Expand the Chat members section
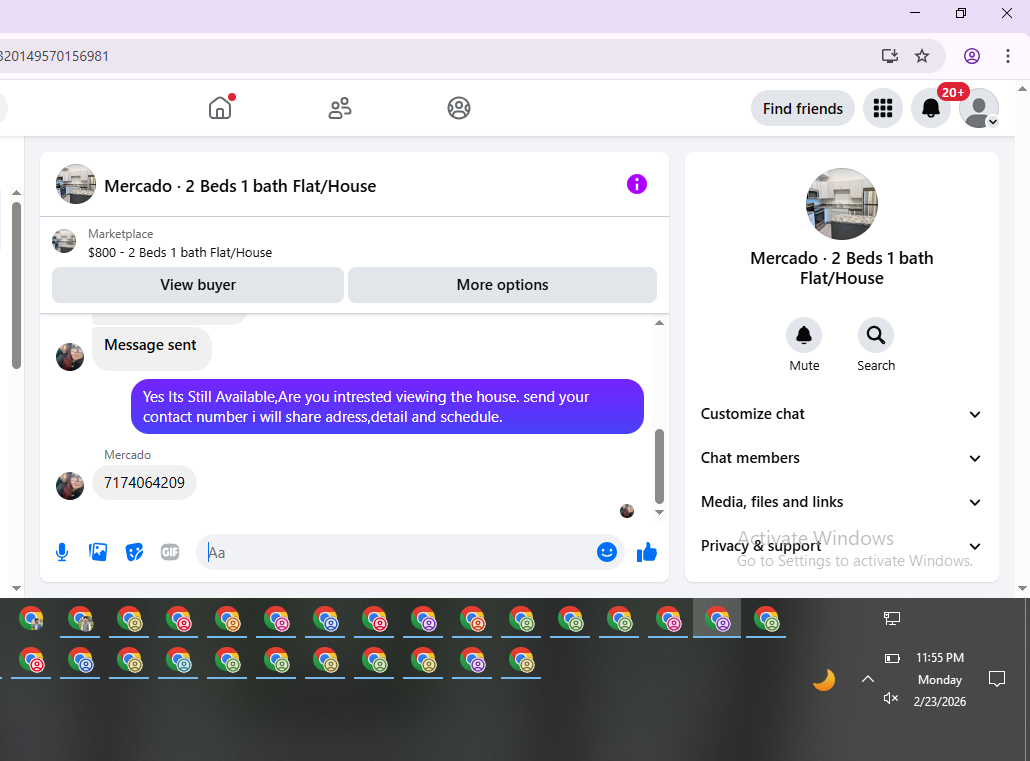The width and height of the screenshot is (1030, 761). (x=841, y=458)
